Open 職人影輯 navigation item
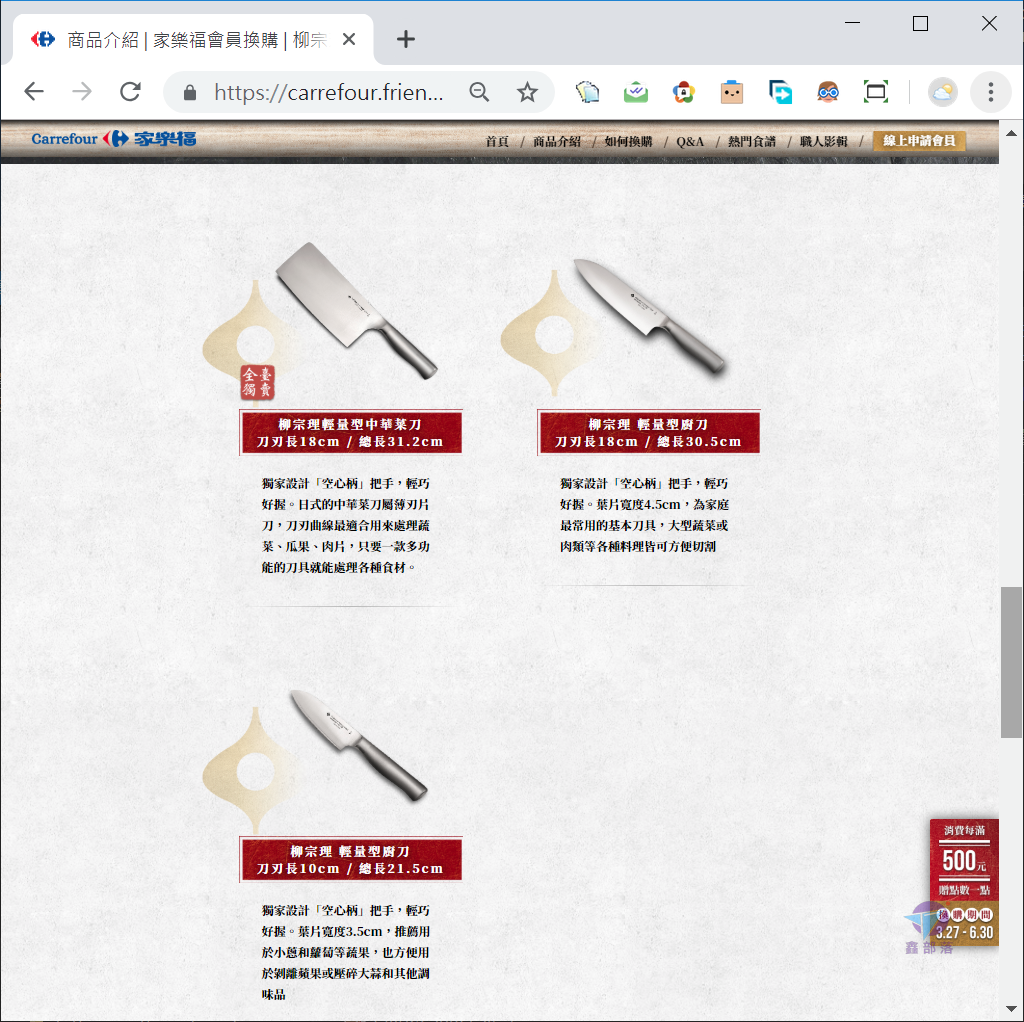 click(x=824, y=141)
